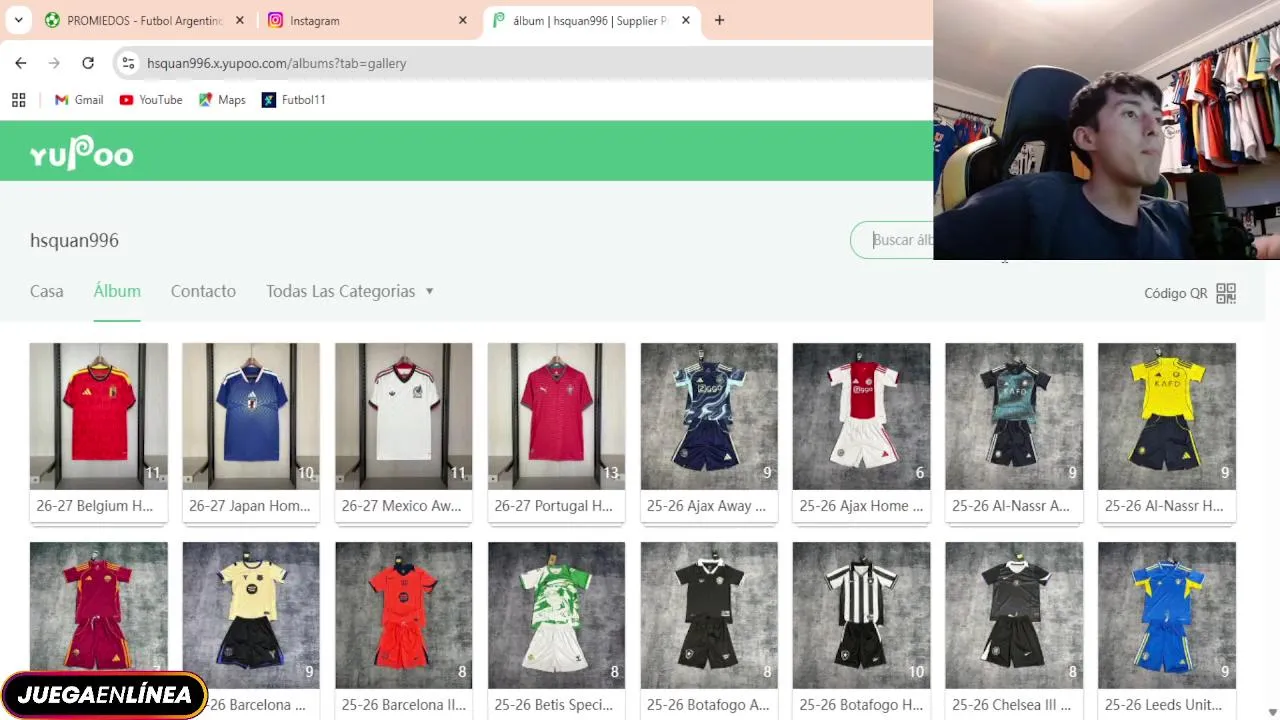Click the 25-26 Ajax Home title

click(861, 506)
